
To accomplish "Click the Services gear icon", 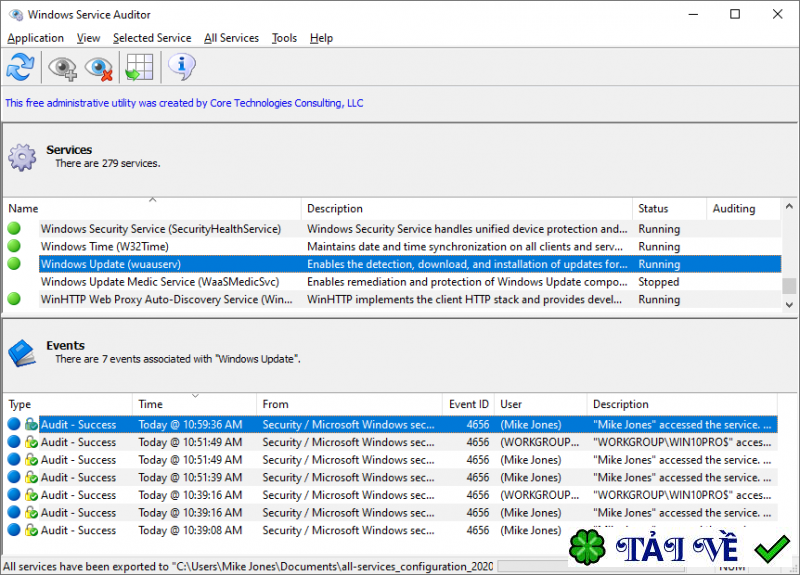I will point(22,157).
